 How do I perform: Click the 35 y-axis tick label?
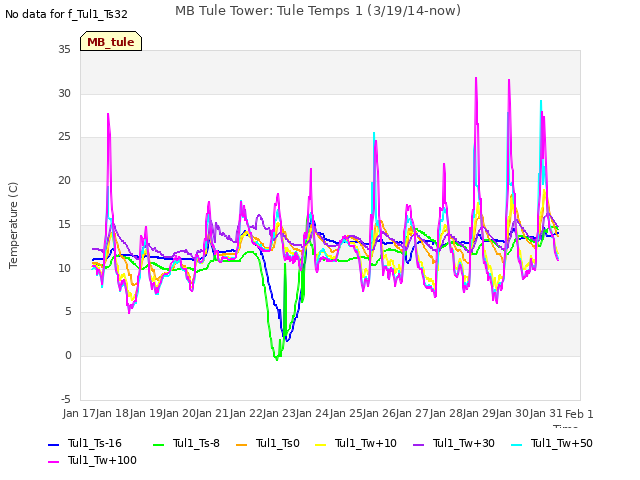click(64, 49)
